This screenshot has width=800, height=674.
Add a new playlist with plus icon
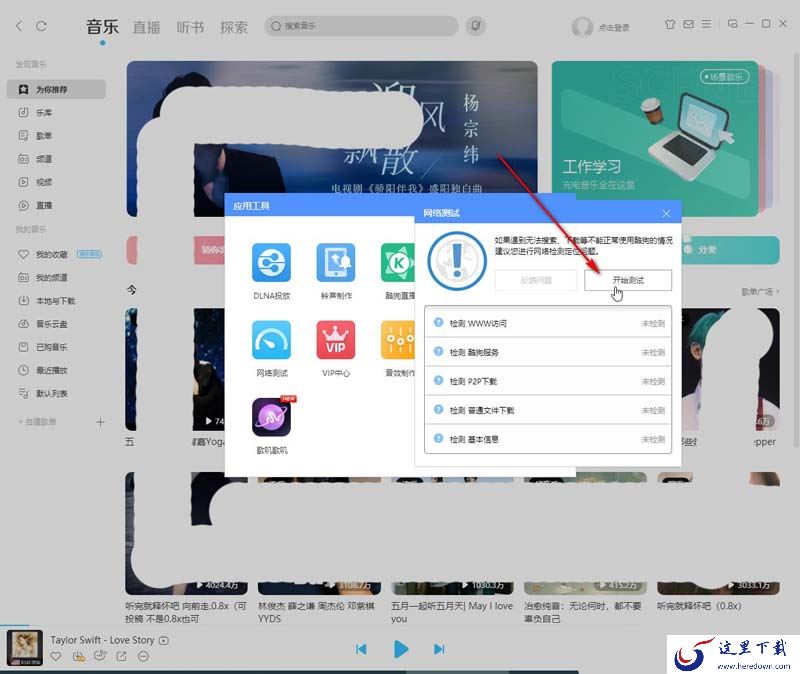click(100, 422)
